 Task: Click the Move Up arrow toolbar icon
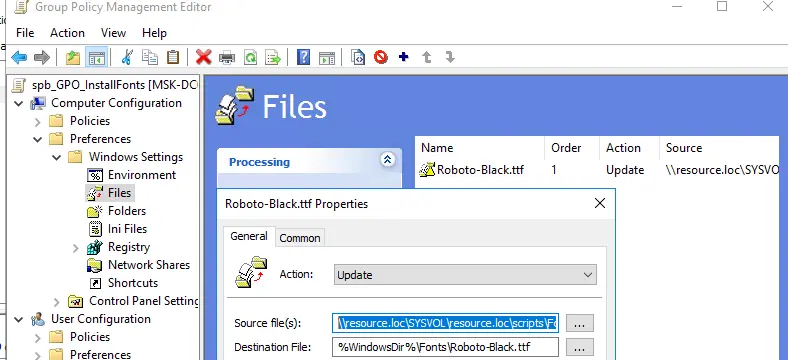[x=427, y=57]
